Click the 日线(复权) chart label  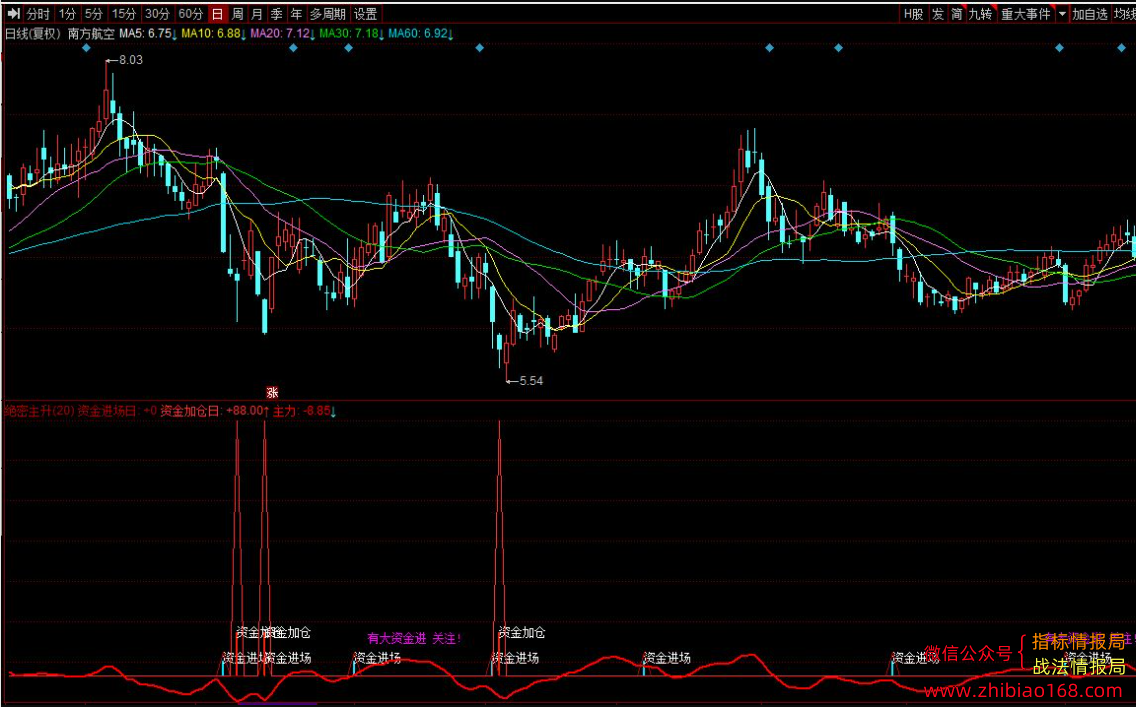[33, 33]
